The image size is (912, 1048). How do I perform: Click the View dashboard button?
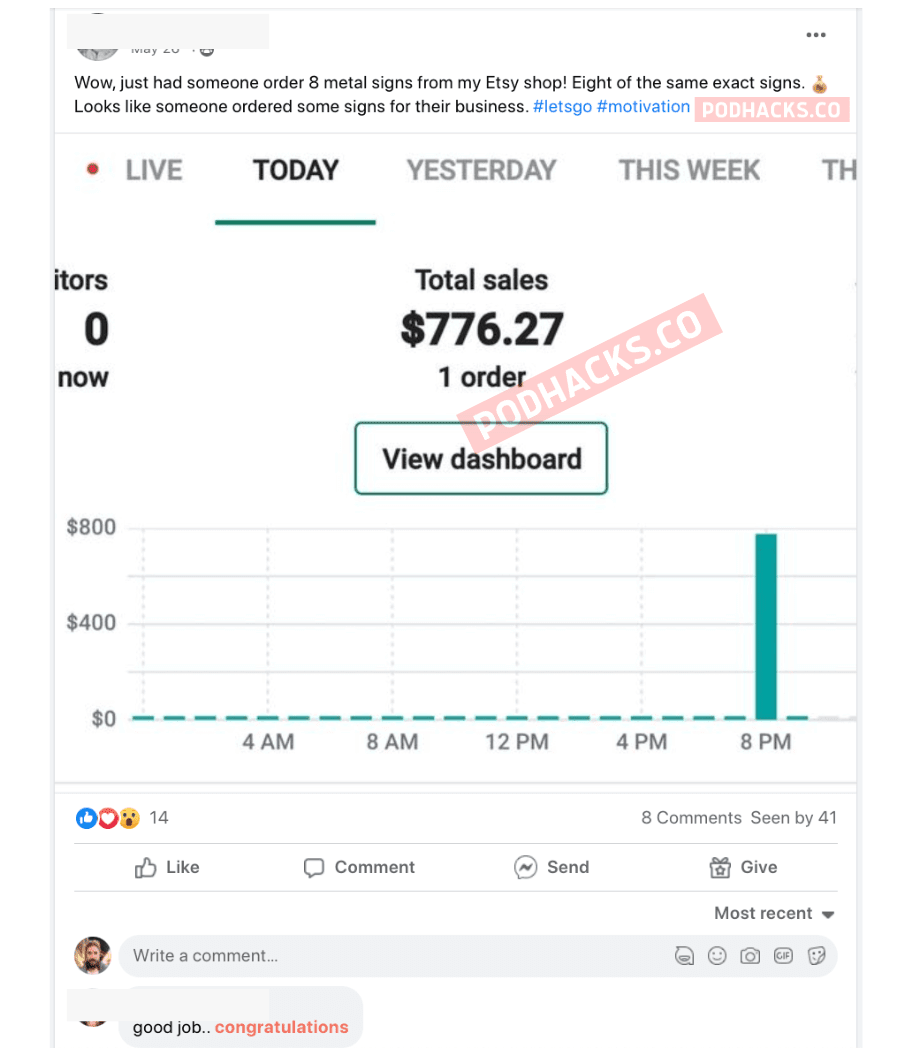coord(481,459)
